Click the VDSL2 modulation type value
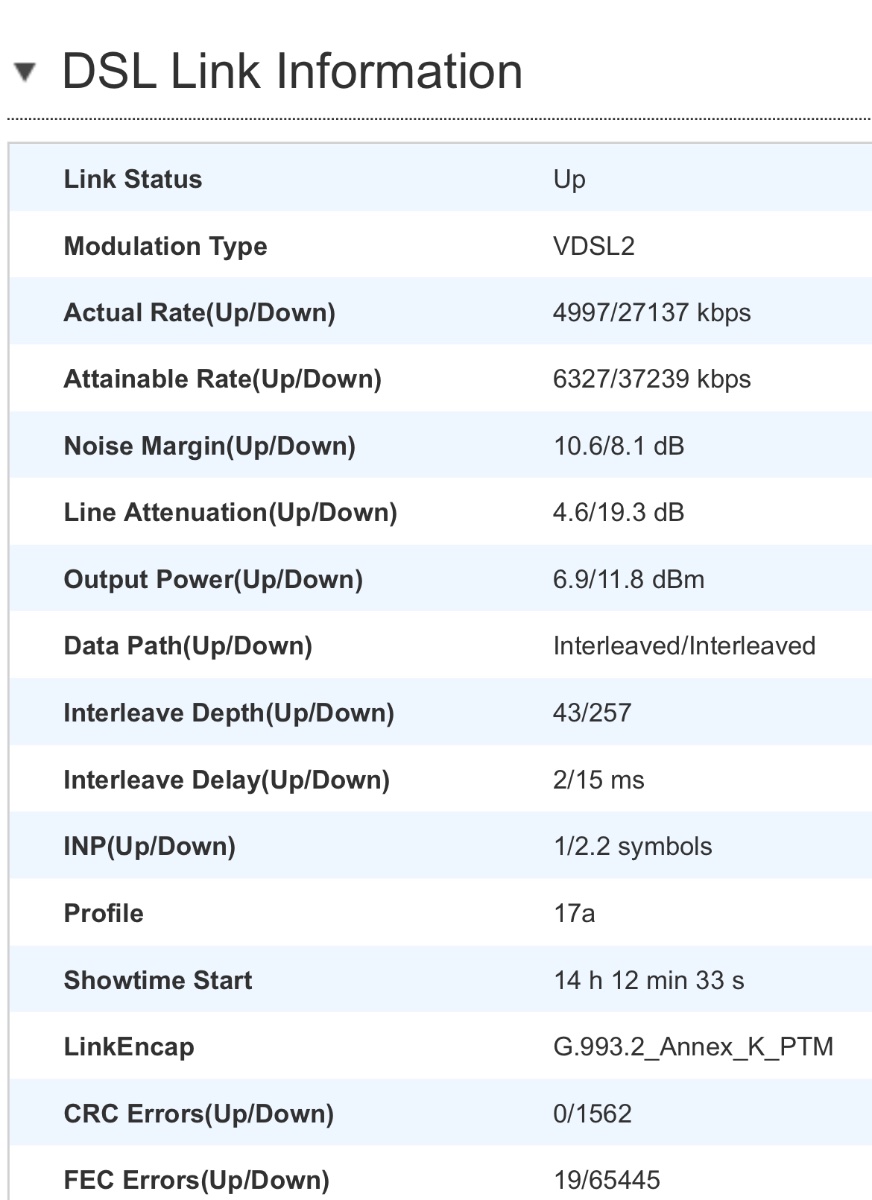 (594, 246)
